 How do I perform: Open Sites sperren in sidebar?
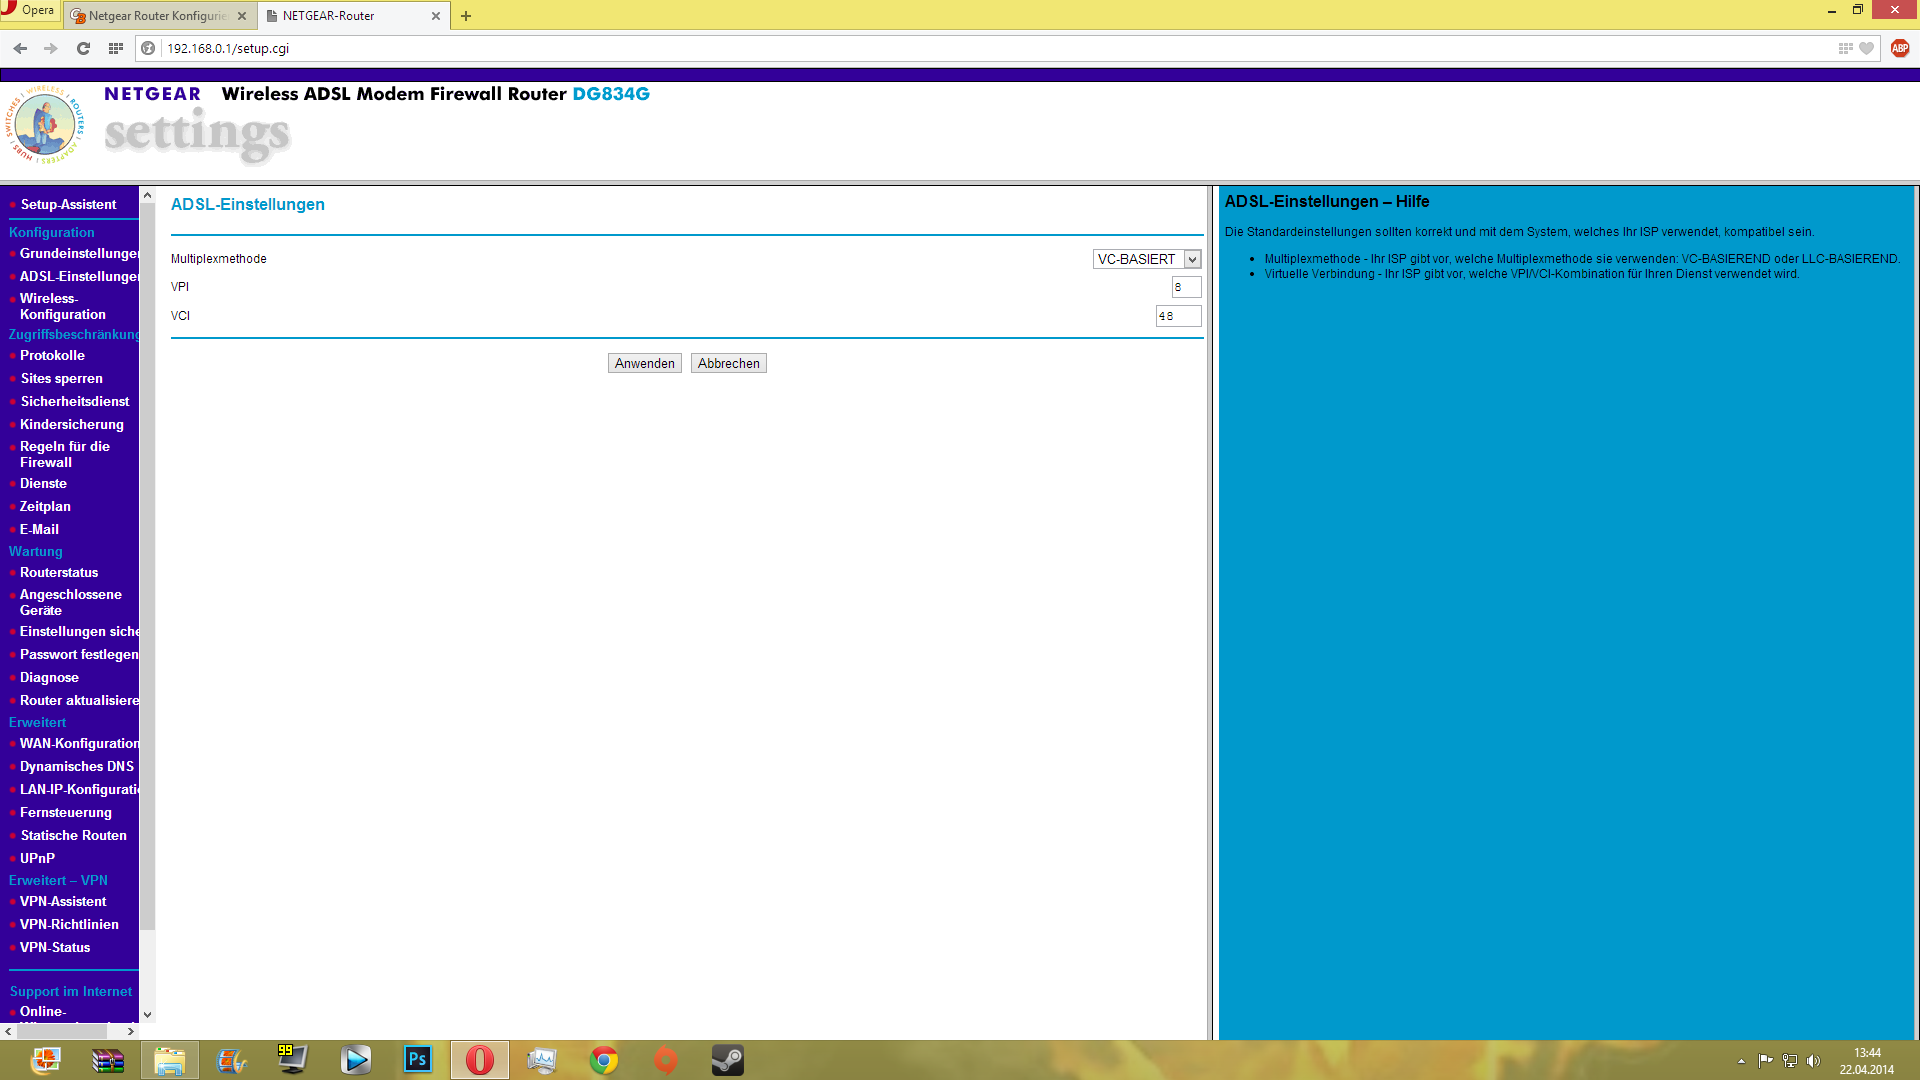coord(61,378)
